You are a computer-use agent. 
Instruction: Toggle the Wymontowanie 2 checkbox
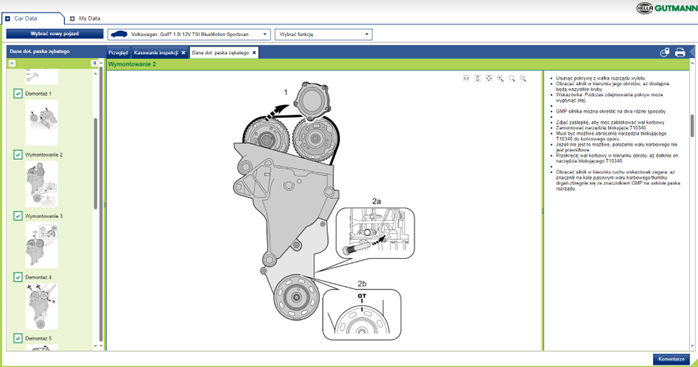click(18, 155)
